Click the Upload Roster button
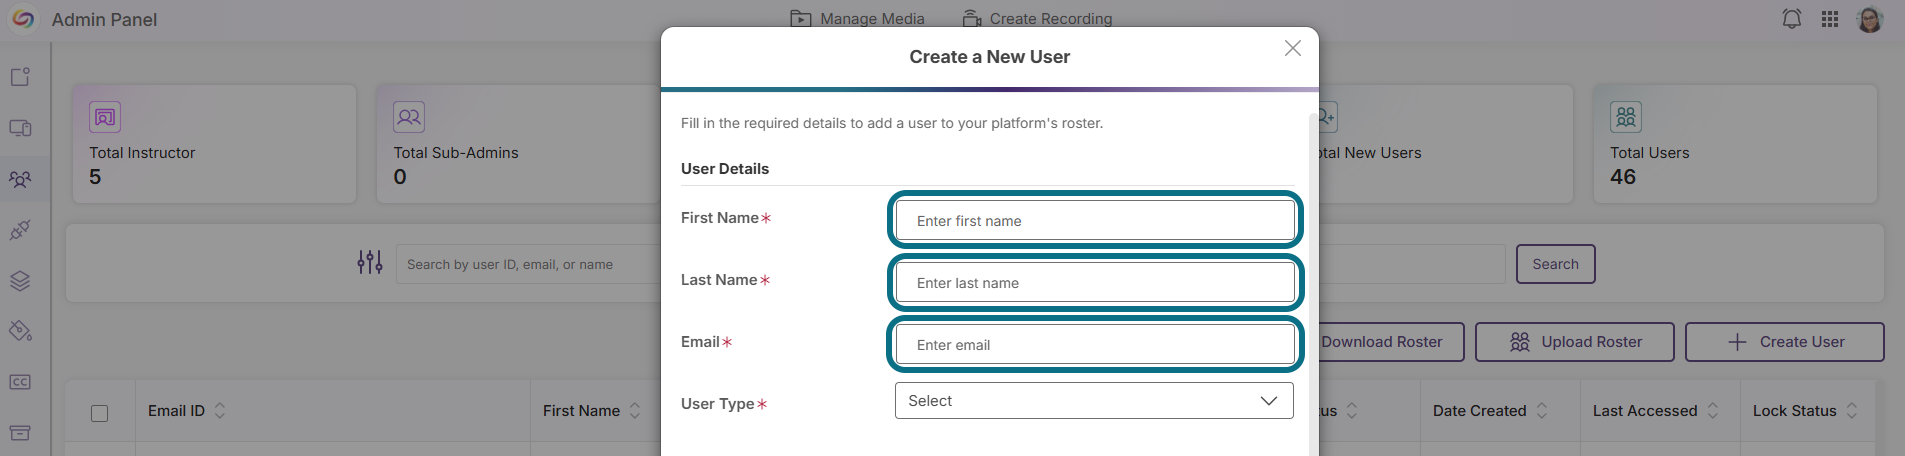Viewport: 1905px width, 456px height. click(1575, 342)
